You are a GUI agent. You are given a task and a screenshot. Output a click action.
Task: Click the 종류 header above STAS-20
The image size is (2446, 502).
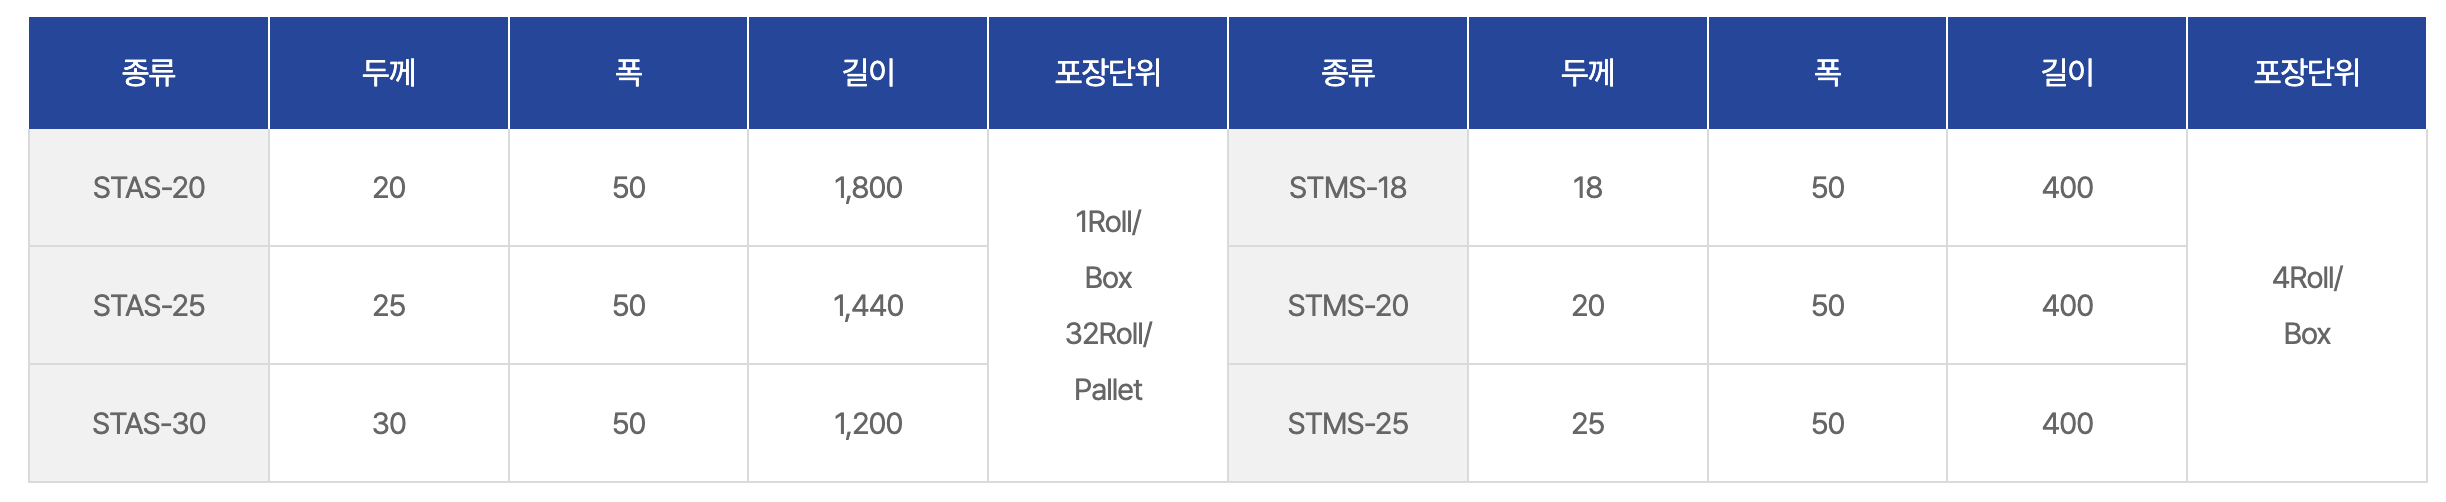point(149,73)
